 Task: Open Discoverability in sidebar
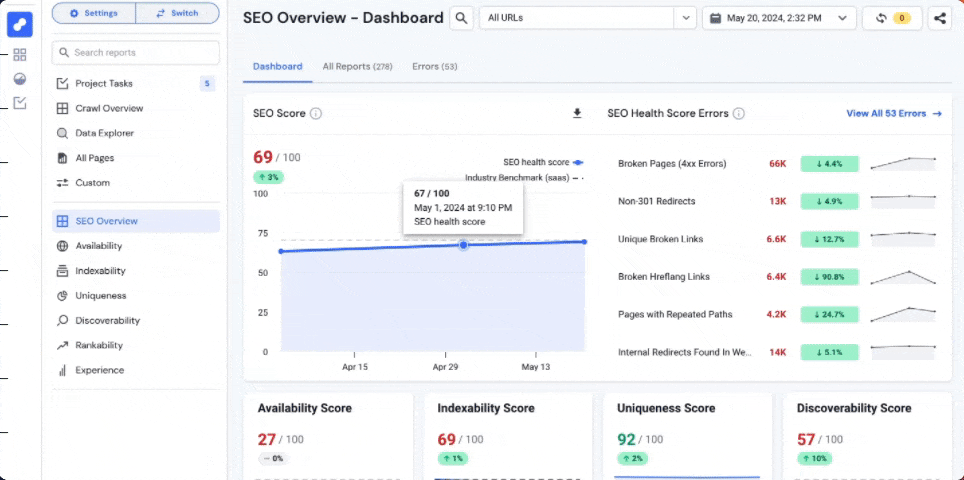[135, 320]
